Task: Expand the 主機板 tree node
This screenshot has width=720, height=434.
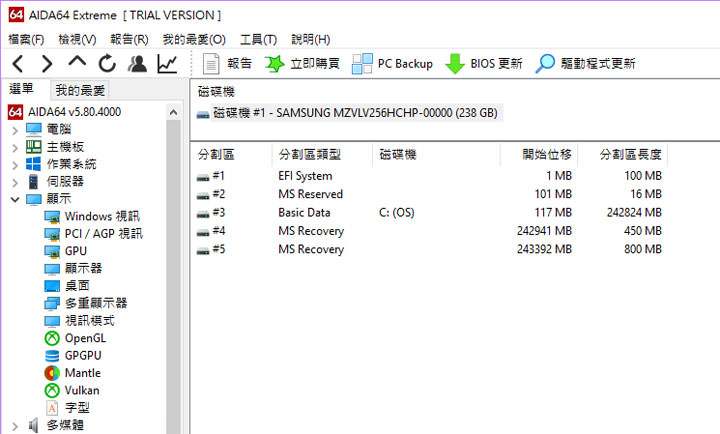Action: click(14, 147)
